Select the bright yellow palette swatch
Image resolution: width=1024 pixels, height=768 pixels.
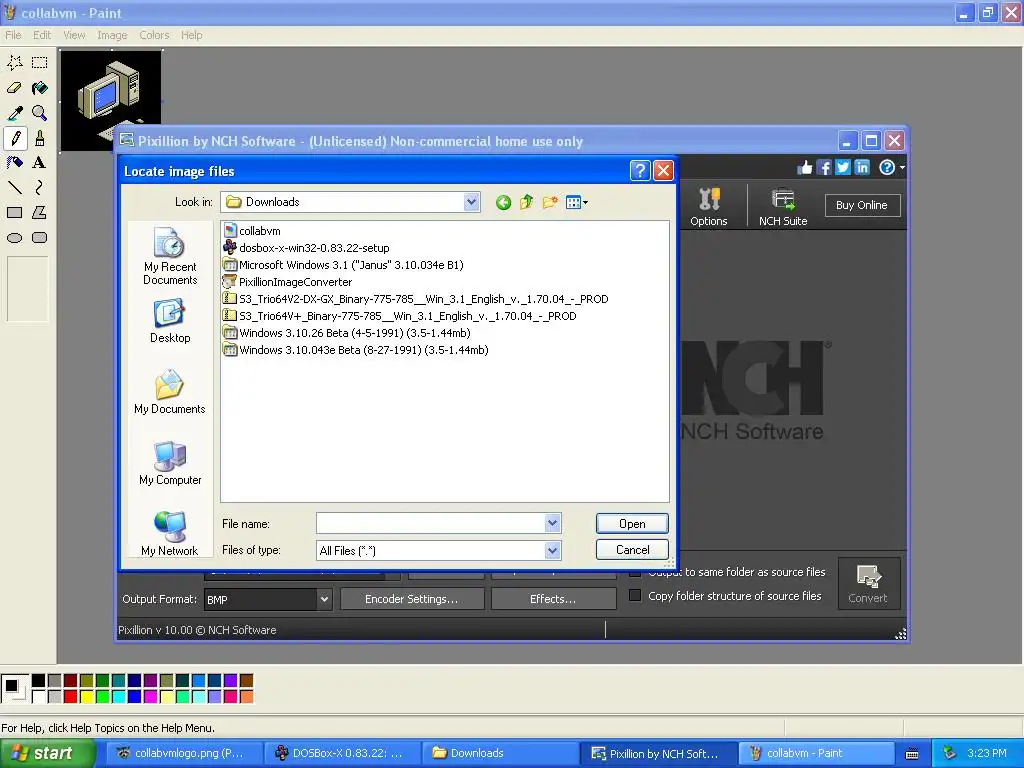(86, 697)
